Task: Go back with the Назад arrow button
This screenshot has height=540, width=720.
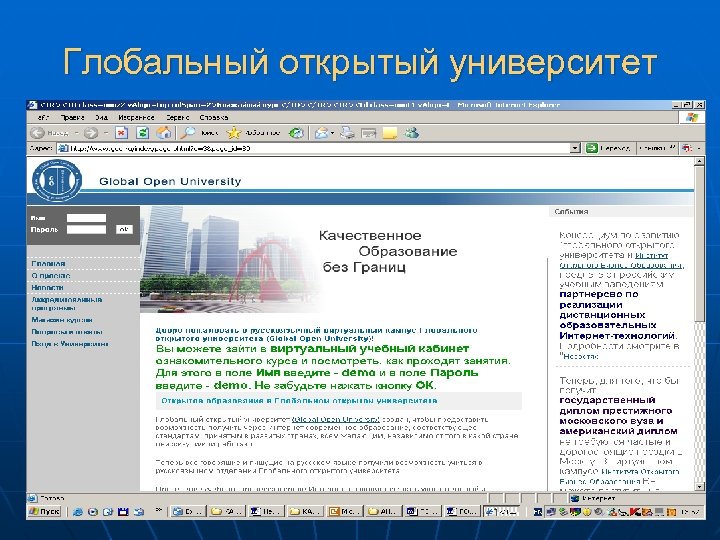Action: [50, 133]
